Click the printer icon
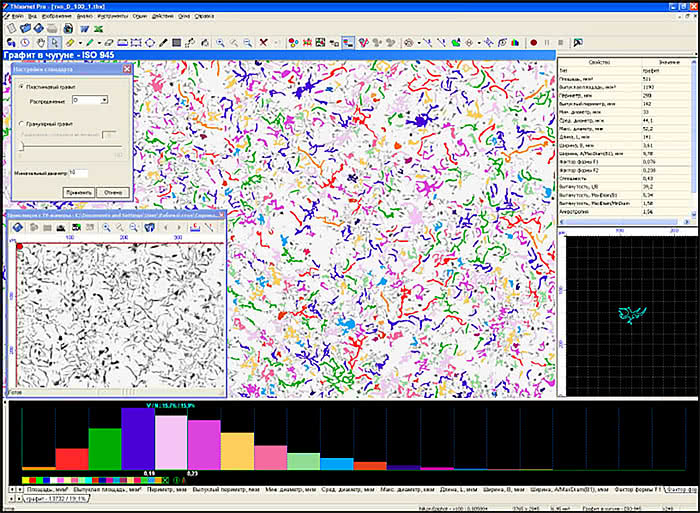The height and width of the screenshot is (513, 700). (x=52, y=29)
